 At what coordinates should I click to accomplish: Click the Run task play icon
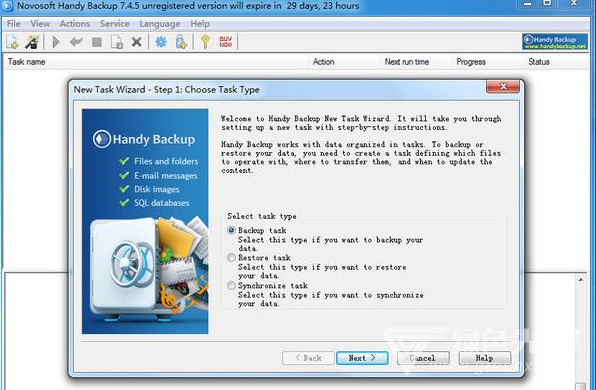56,42
